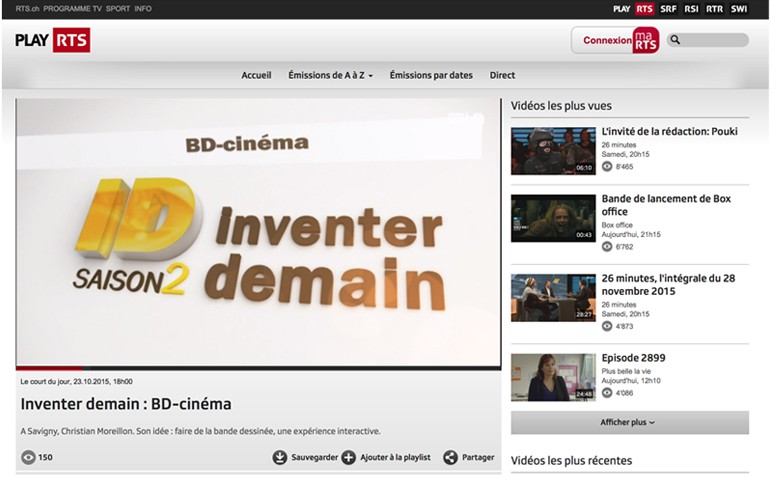
Task: Click the Play RTS logo
Action: pos(52,40)
